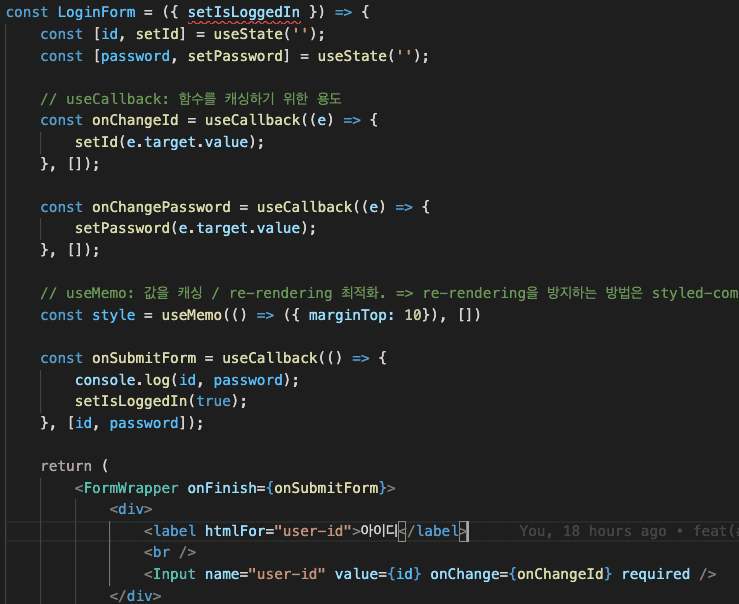Click the underlined setIsLoggedIn prop parameter

click(x=244, y=13)
